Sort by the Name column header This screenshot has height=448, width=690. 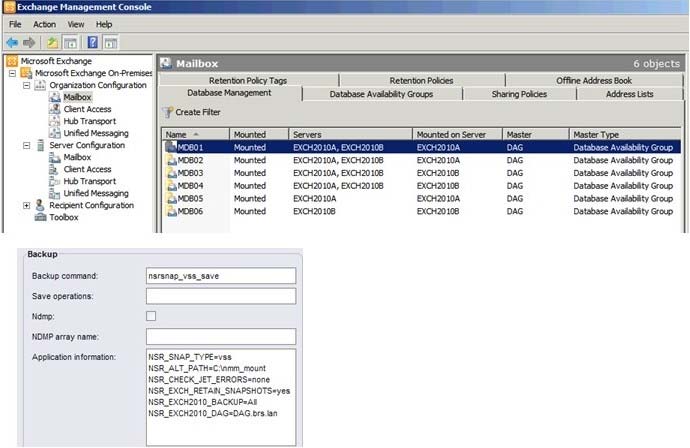(196, 134)
